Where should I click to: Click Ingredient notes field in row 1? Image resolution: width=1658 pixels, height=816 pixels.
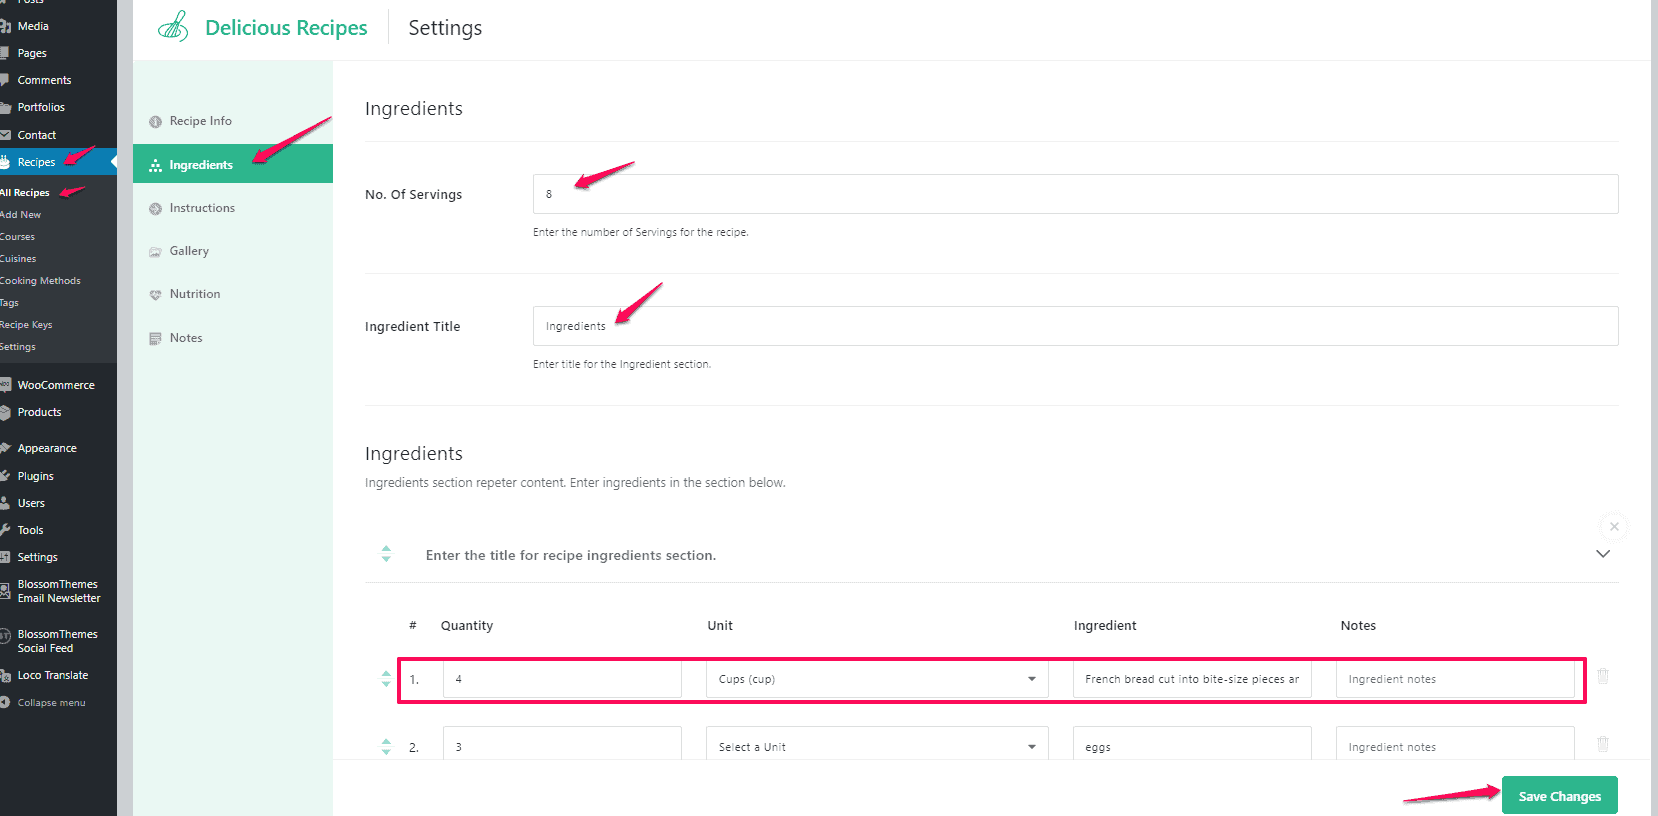[x=1455, y=679]
